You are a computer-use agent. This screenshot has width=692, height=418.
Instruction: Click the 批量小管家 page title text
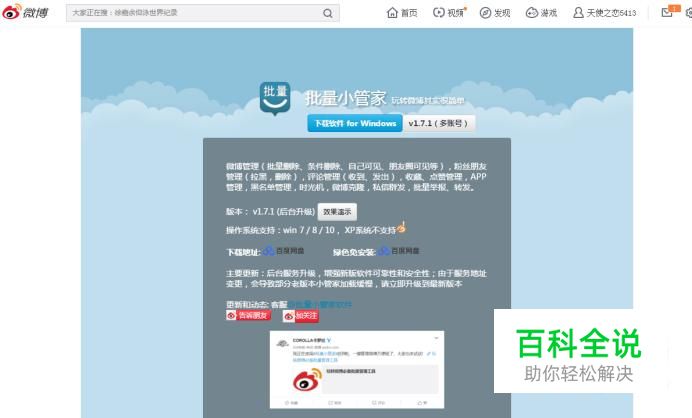[346, 98]
